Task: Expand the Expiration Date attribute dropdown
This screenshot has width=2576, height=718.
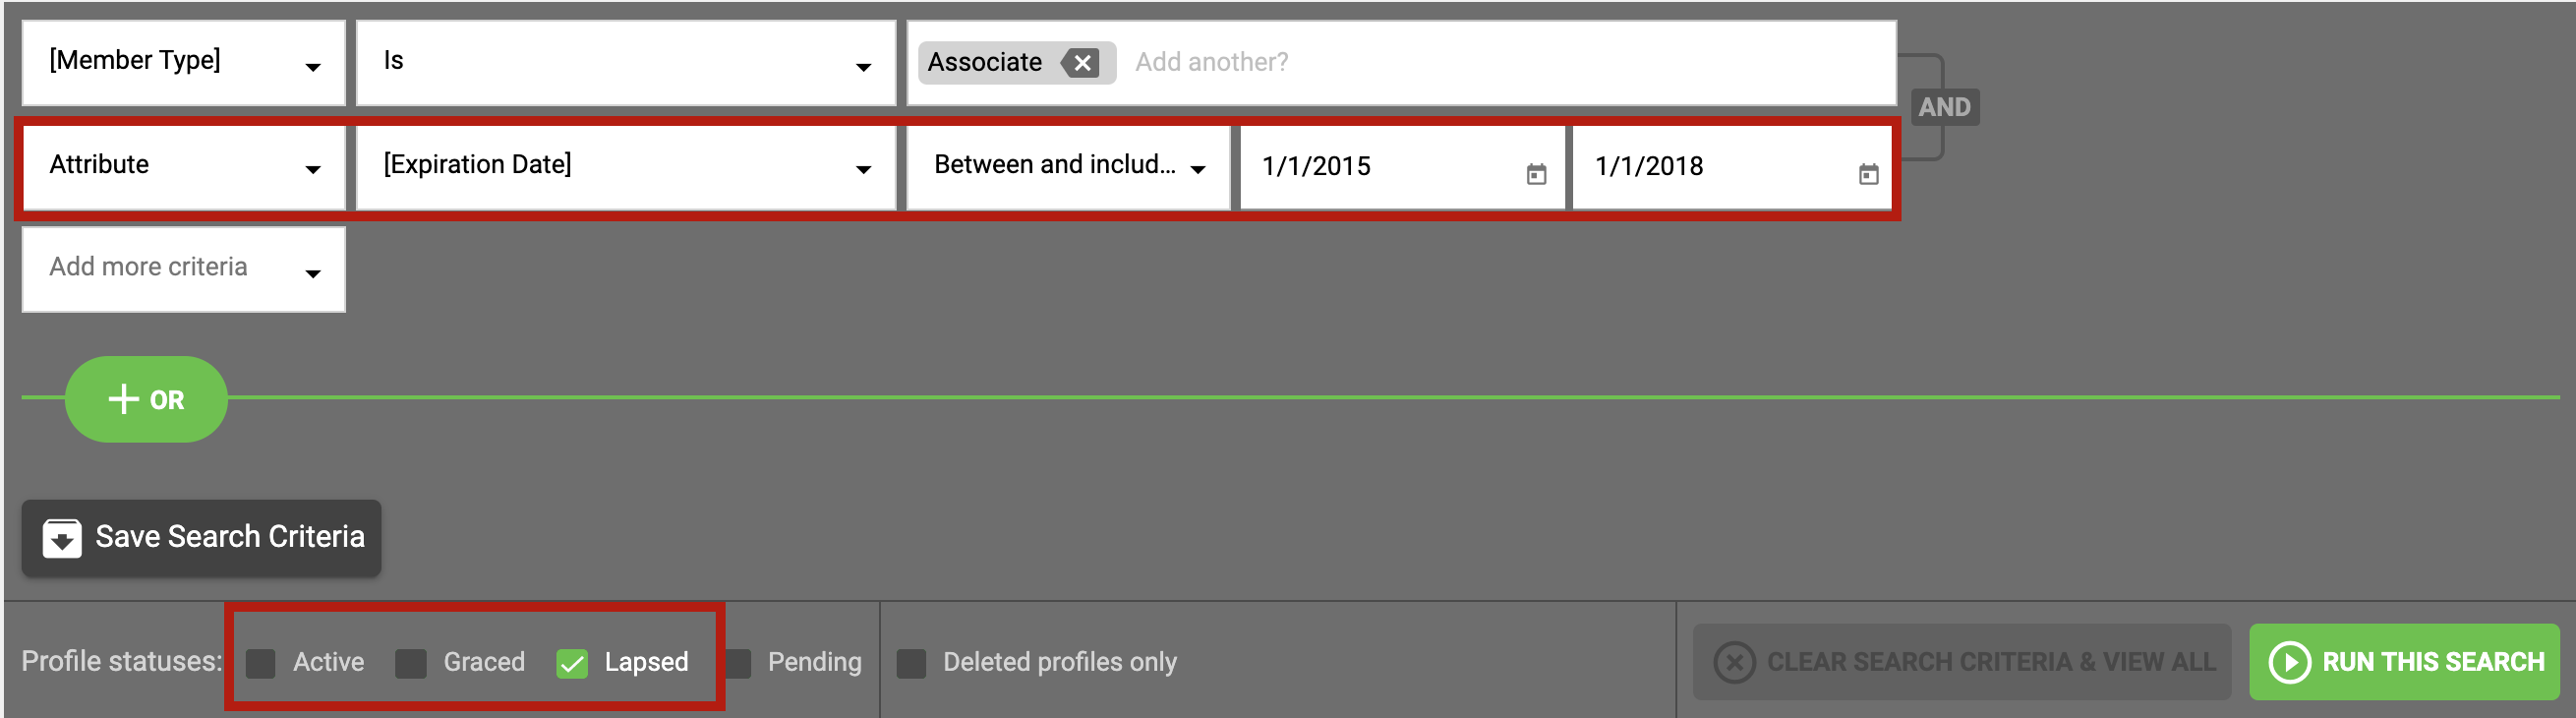Action: click(x=862, y=167)
